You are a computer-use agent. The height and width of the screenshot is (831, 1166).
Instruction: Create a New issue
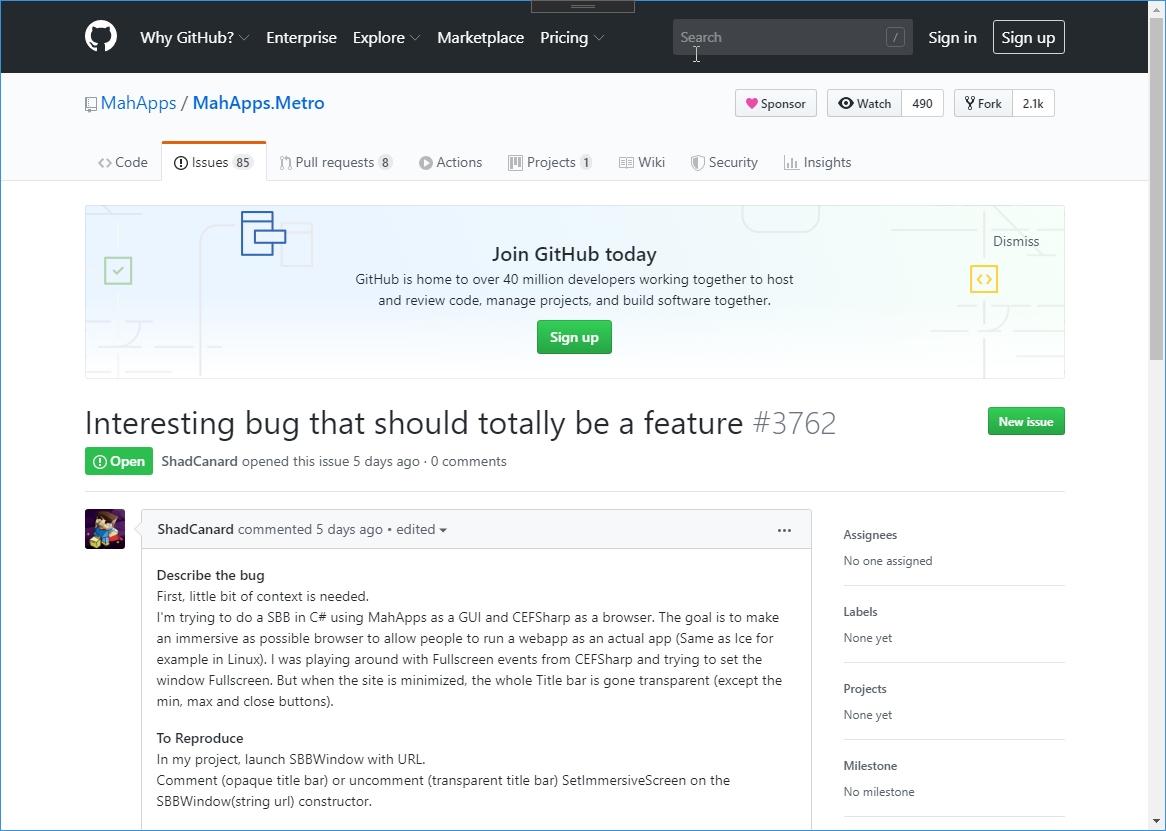point(1025,421)
